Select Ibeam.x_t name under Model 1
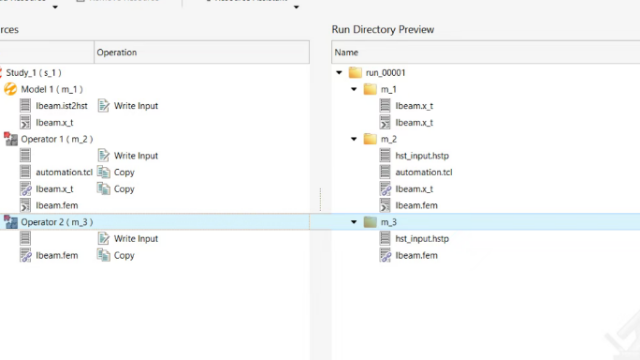 54,123
